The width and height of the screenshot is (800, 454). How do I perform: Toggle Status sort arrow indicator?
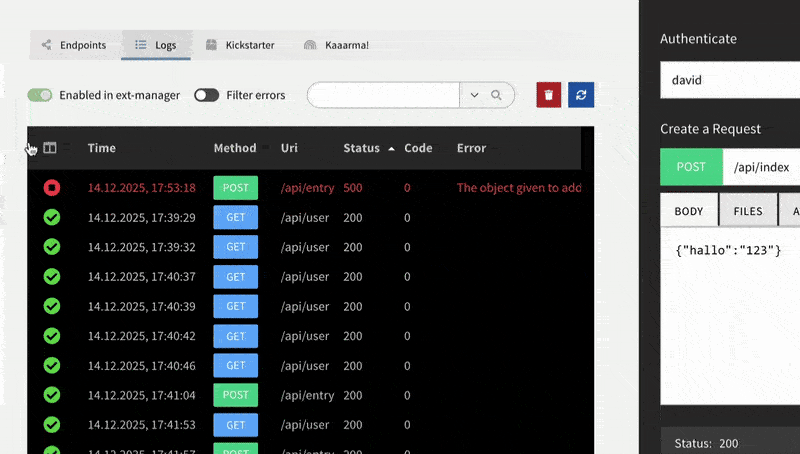coord(391,149)
